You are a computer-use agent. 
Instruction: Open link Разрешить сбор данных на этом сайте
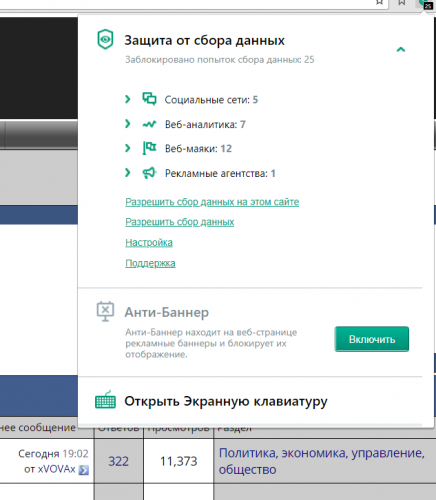pos(212,202)
